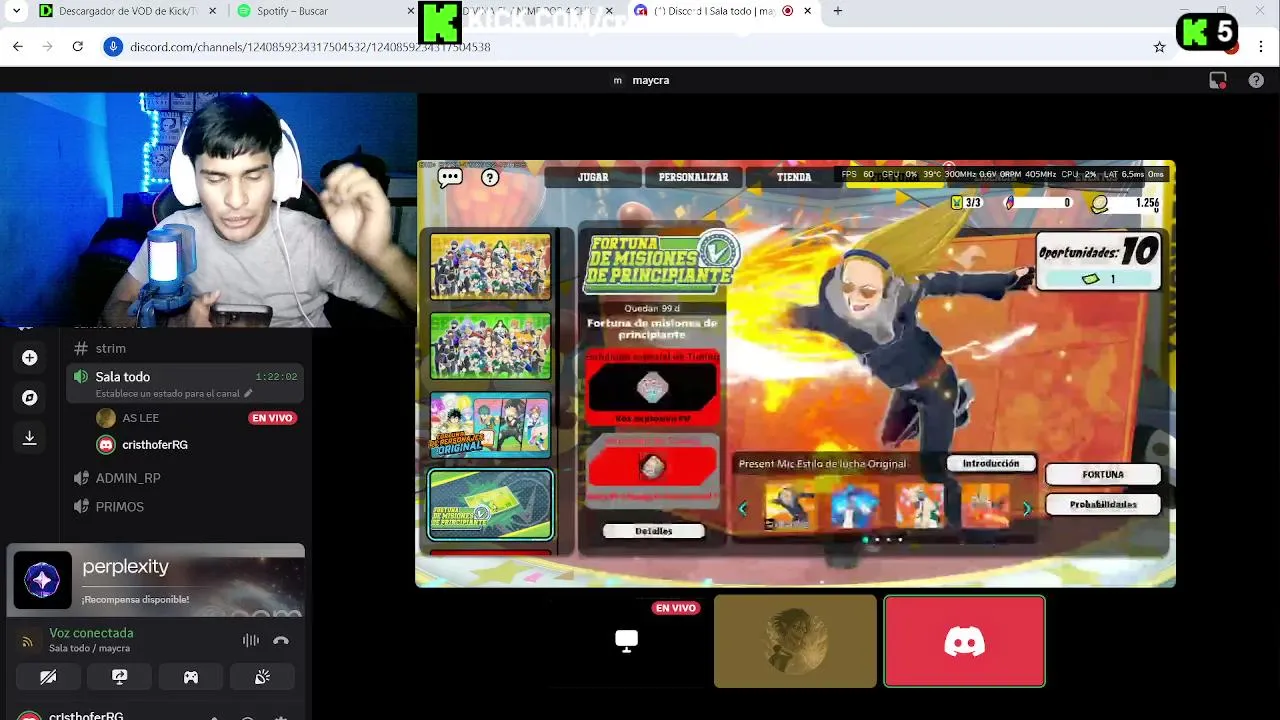Select AS LEE participant tile
Image resolution: width=1280 pixels, height=720 pixels.
(795, 641)
